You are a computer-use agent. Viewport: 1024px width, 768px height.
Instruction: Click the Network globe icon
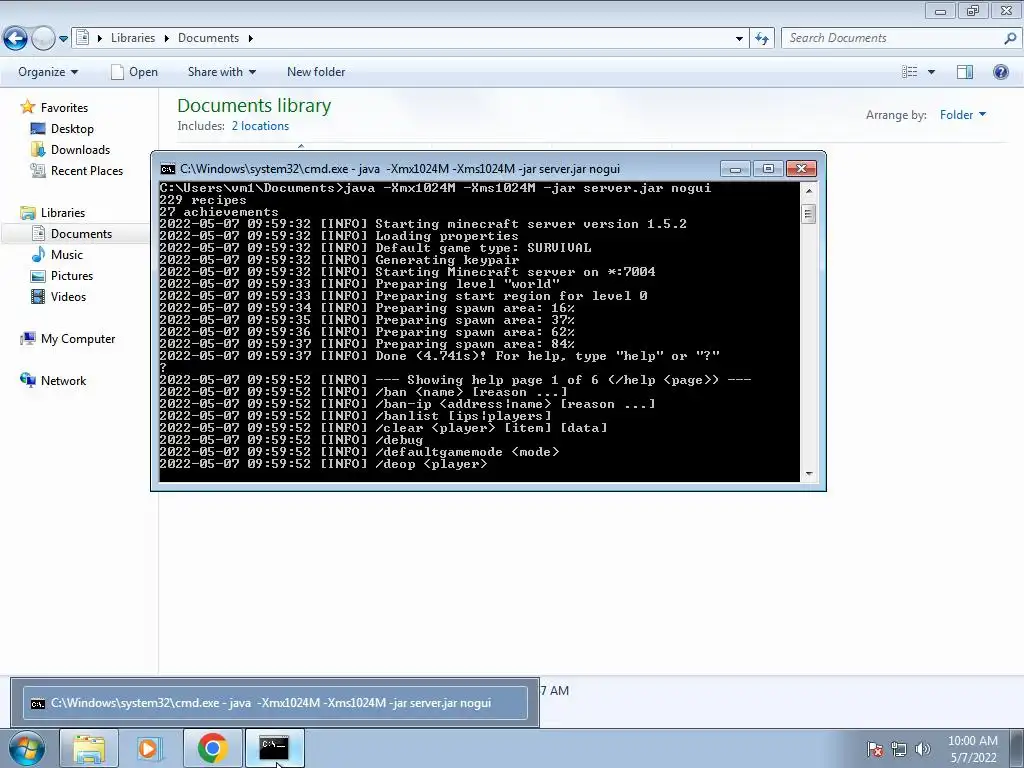(x=27, y=380)
